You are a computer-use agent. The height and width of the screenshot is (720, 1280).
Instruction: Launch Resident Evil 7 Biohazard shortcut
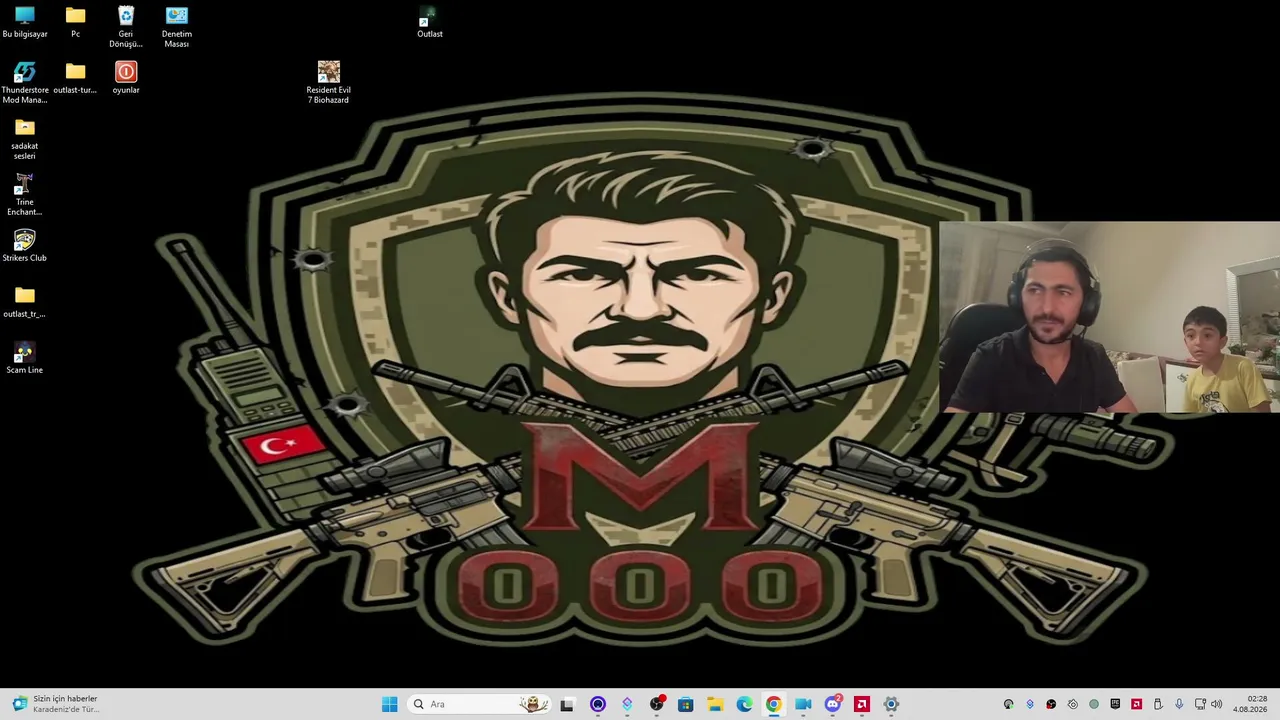[329, 83]
